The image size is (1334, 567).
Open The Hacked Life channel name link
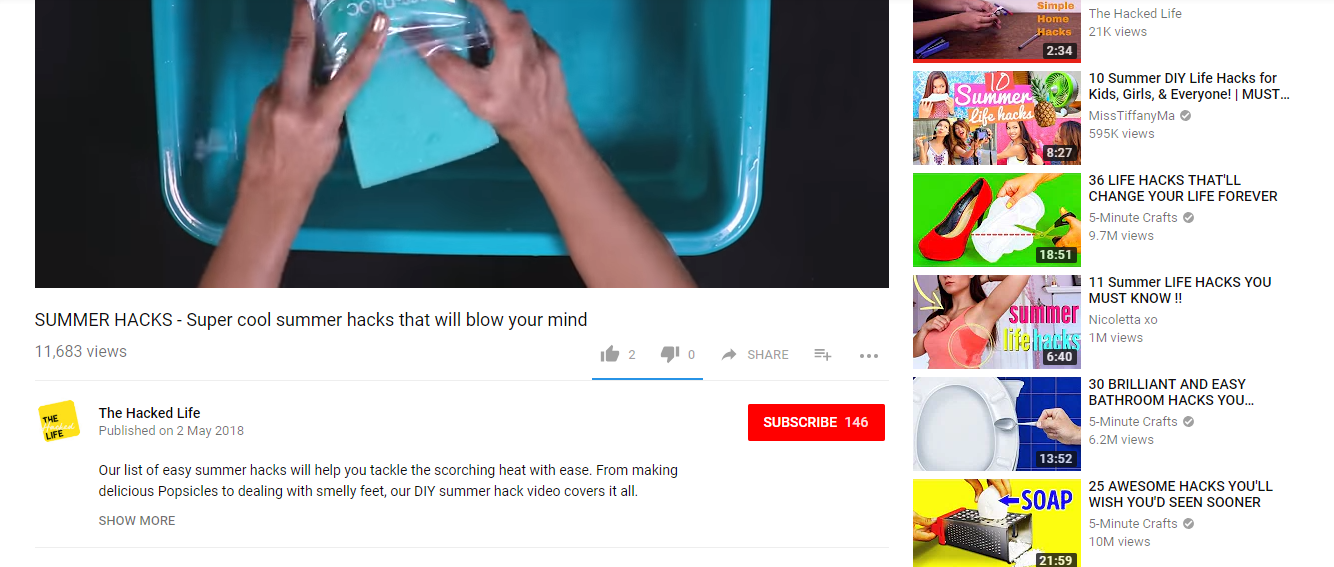(149, 412)
